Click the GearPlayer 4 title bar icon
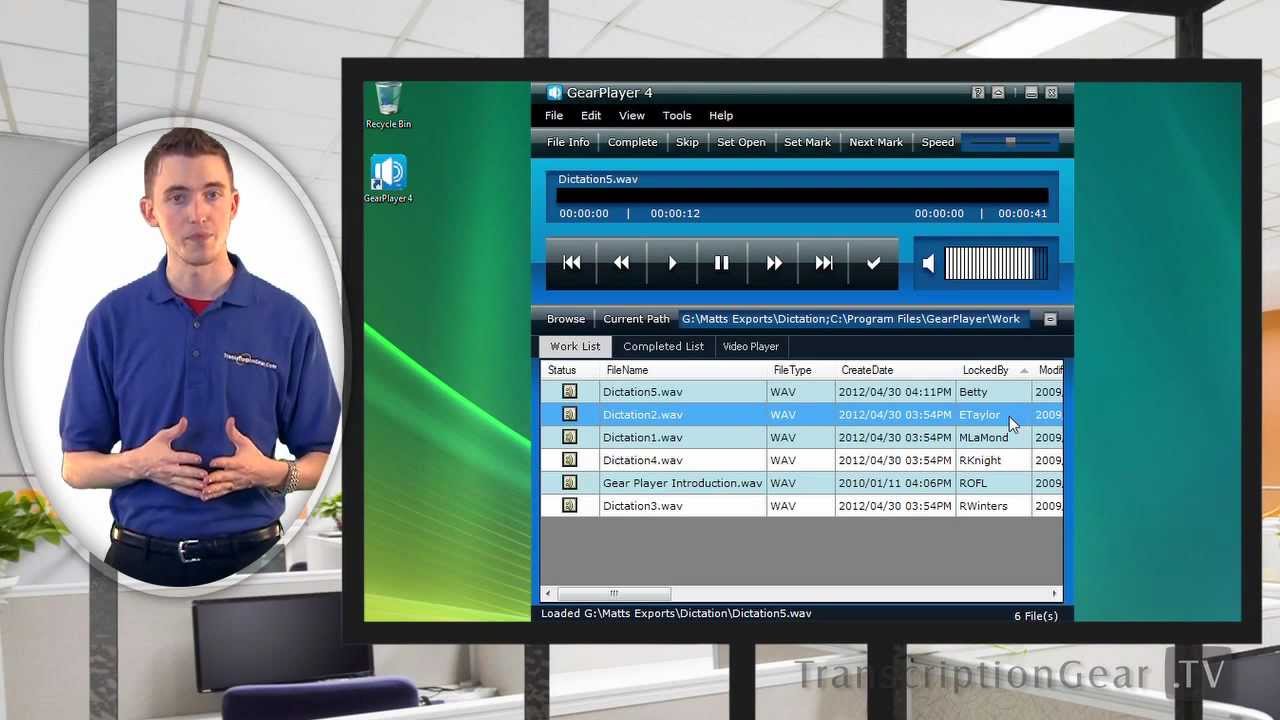Screen dimensions: 1280x720 [554, 93]
